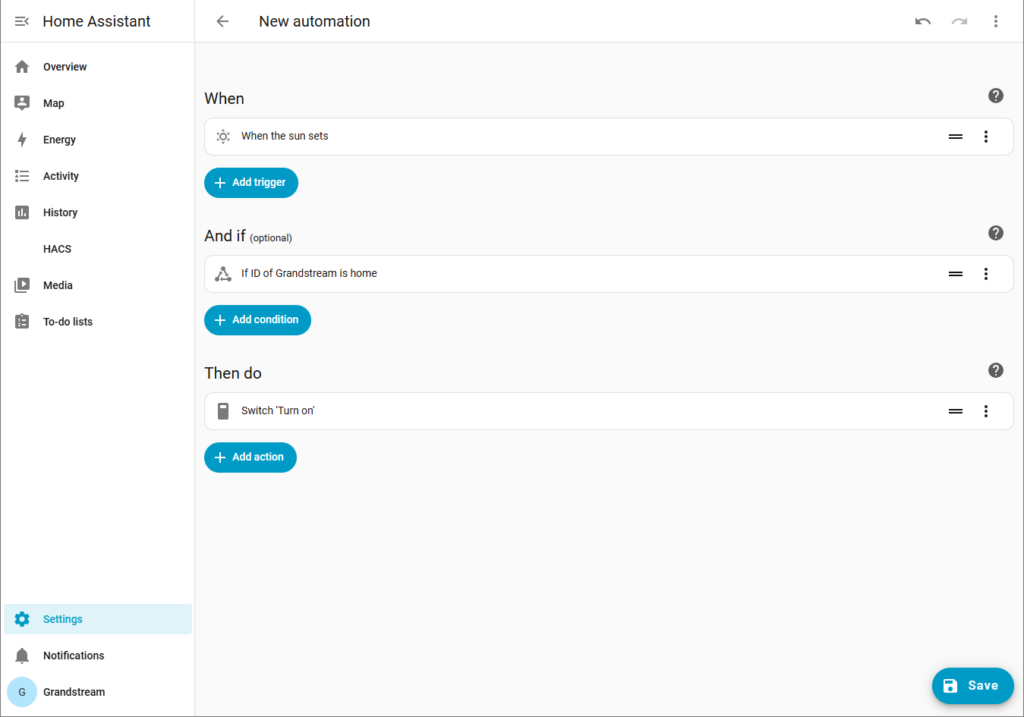
Task: Open the Map page
Action: click(x=98, y=103)
